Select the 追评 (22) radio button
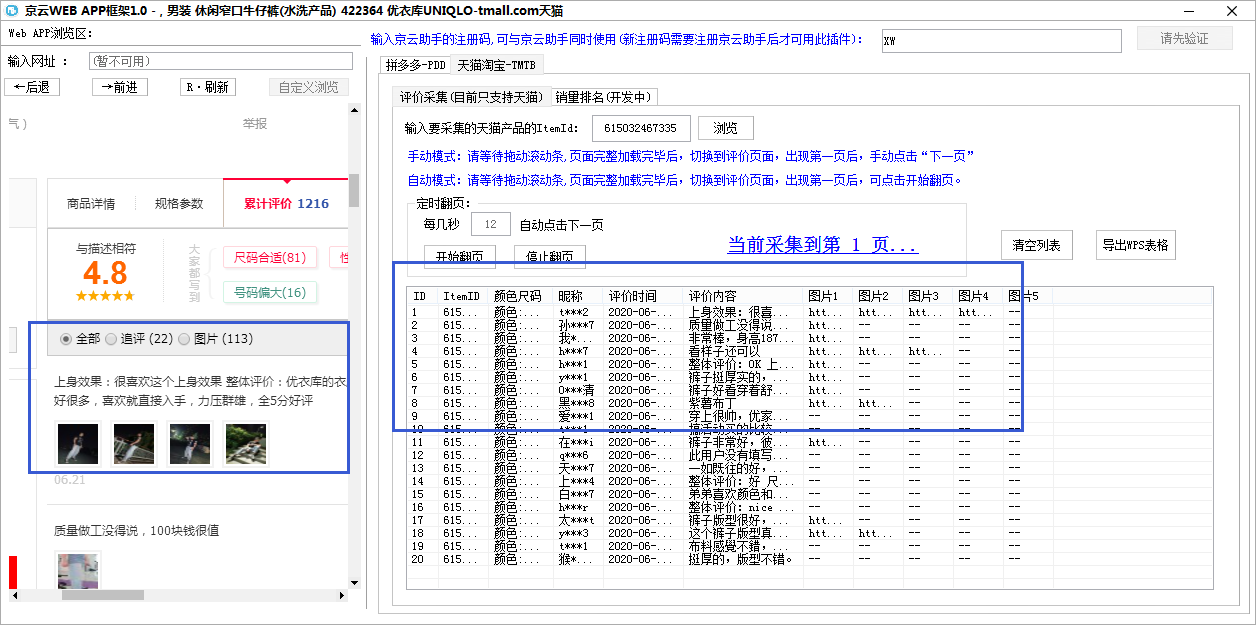Image resolution: width=1256 pixels, height=625 pixels. click(x=110, y=339)
